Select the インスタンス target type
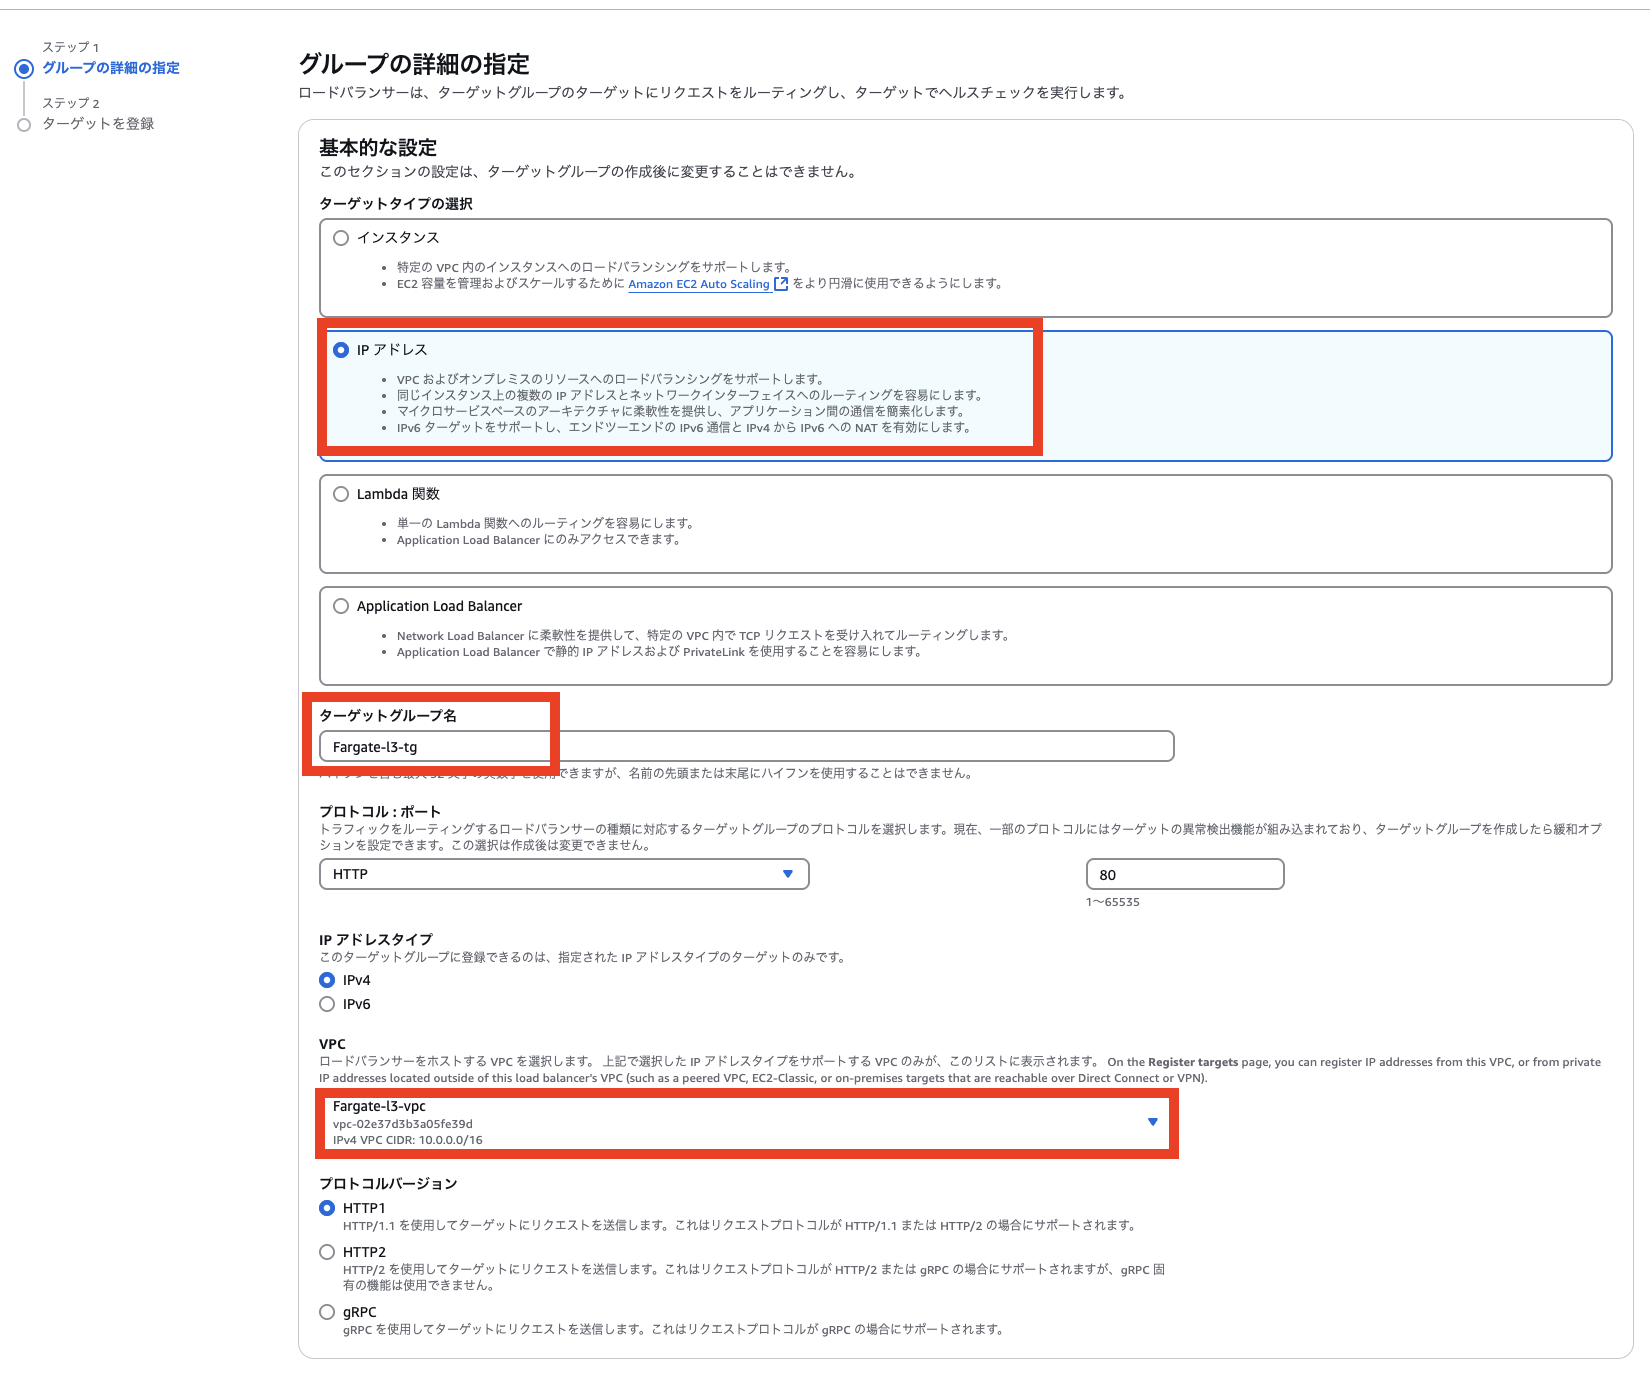 click(x=339, y=238)
